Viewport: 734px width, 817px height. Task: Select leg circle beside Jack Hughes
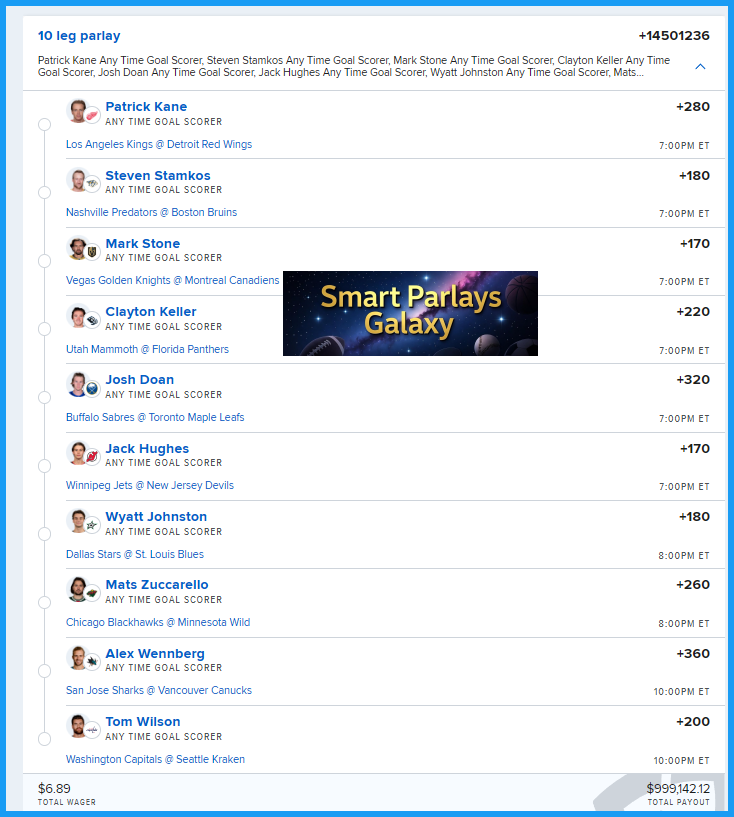point(45,466)
